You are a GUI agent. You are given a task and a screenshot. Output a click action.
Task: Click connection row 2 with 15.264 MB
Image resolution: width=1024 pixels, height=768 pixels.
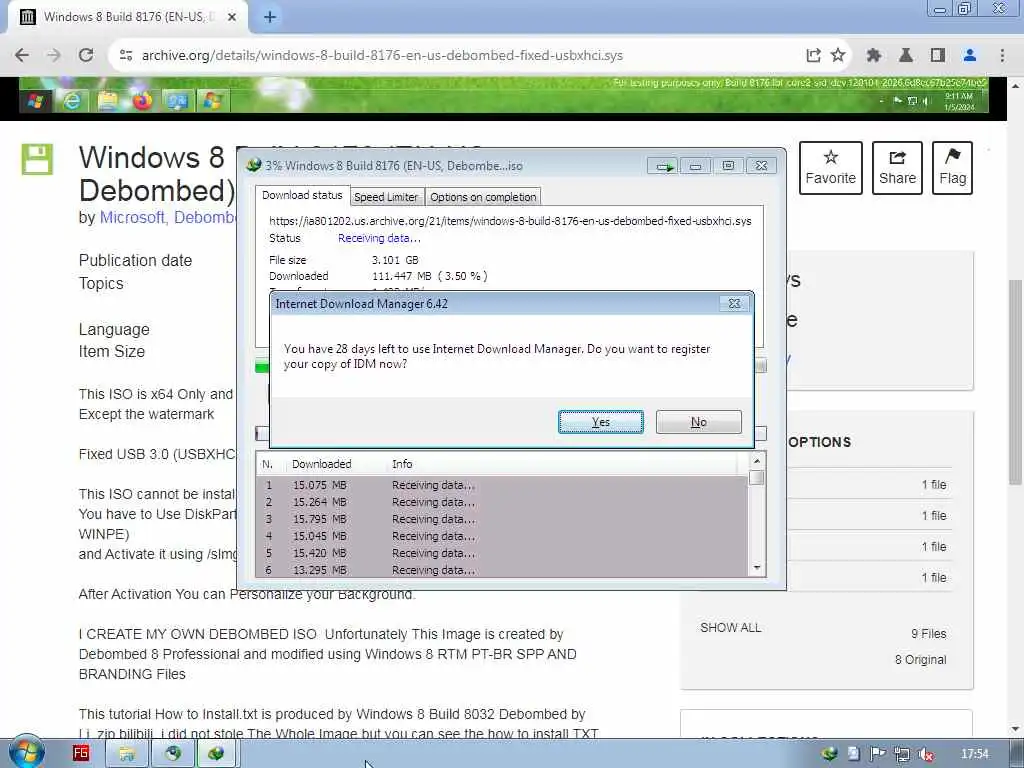pos(501,502)
